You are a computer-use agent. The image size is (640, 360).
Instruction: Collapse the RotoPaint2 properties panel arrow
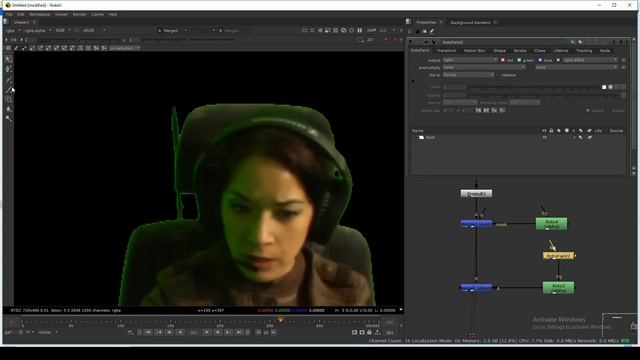point(411,42)
